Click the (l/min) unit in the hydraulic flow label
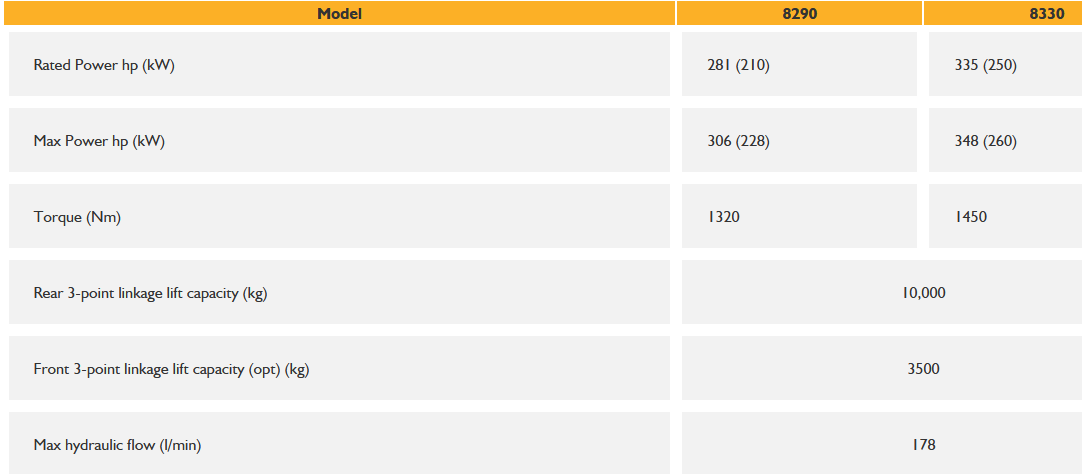The height and width of the screenshot is (474, 1082). click(x=180, y=445)
